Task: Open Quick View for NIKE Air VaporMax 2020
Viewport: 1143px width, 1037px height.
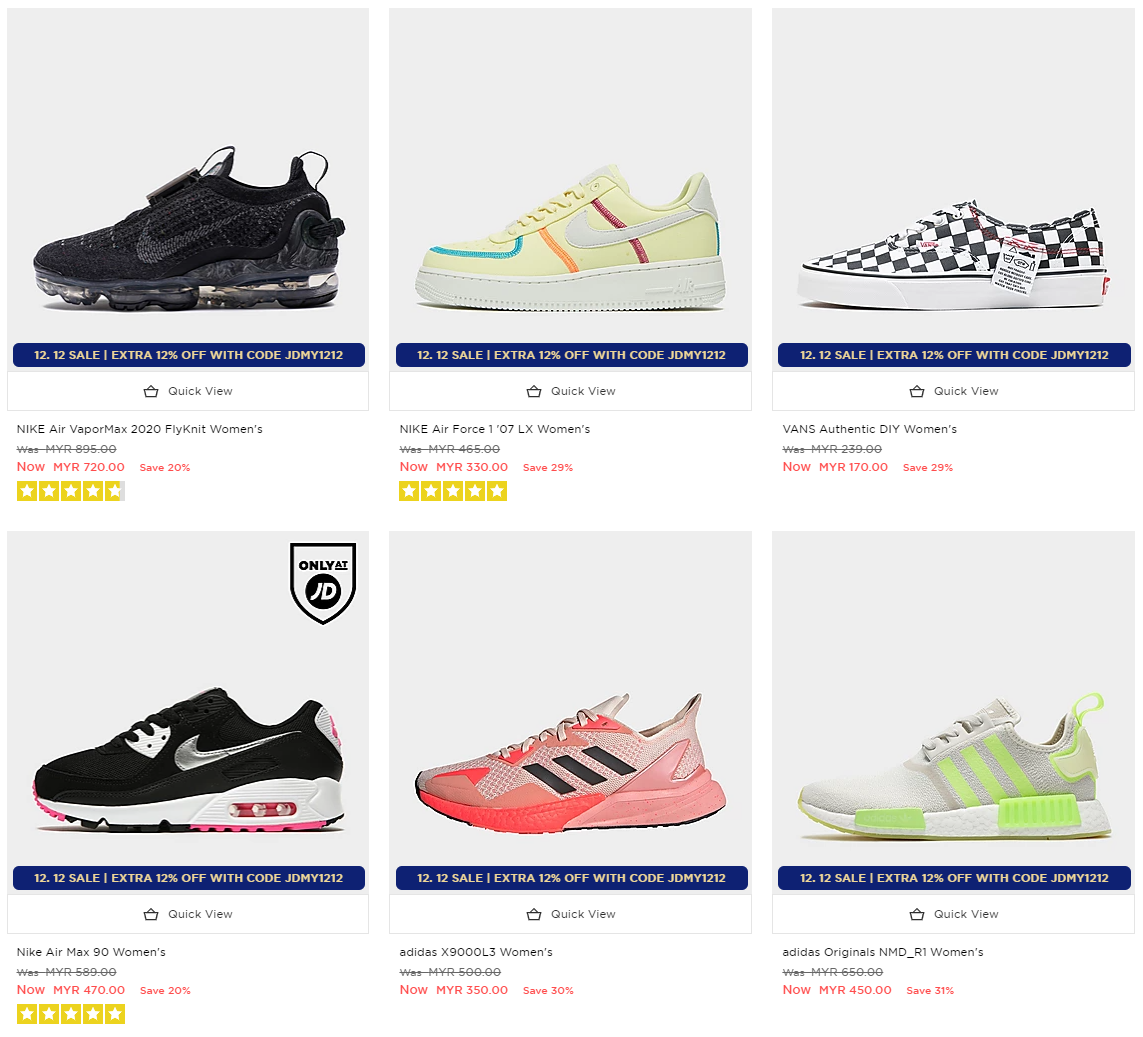Action: click(188, 391)
